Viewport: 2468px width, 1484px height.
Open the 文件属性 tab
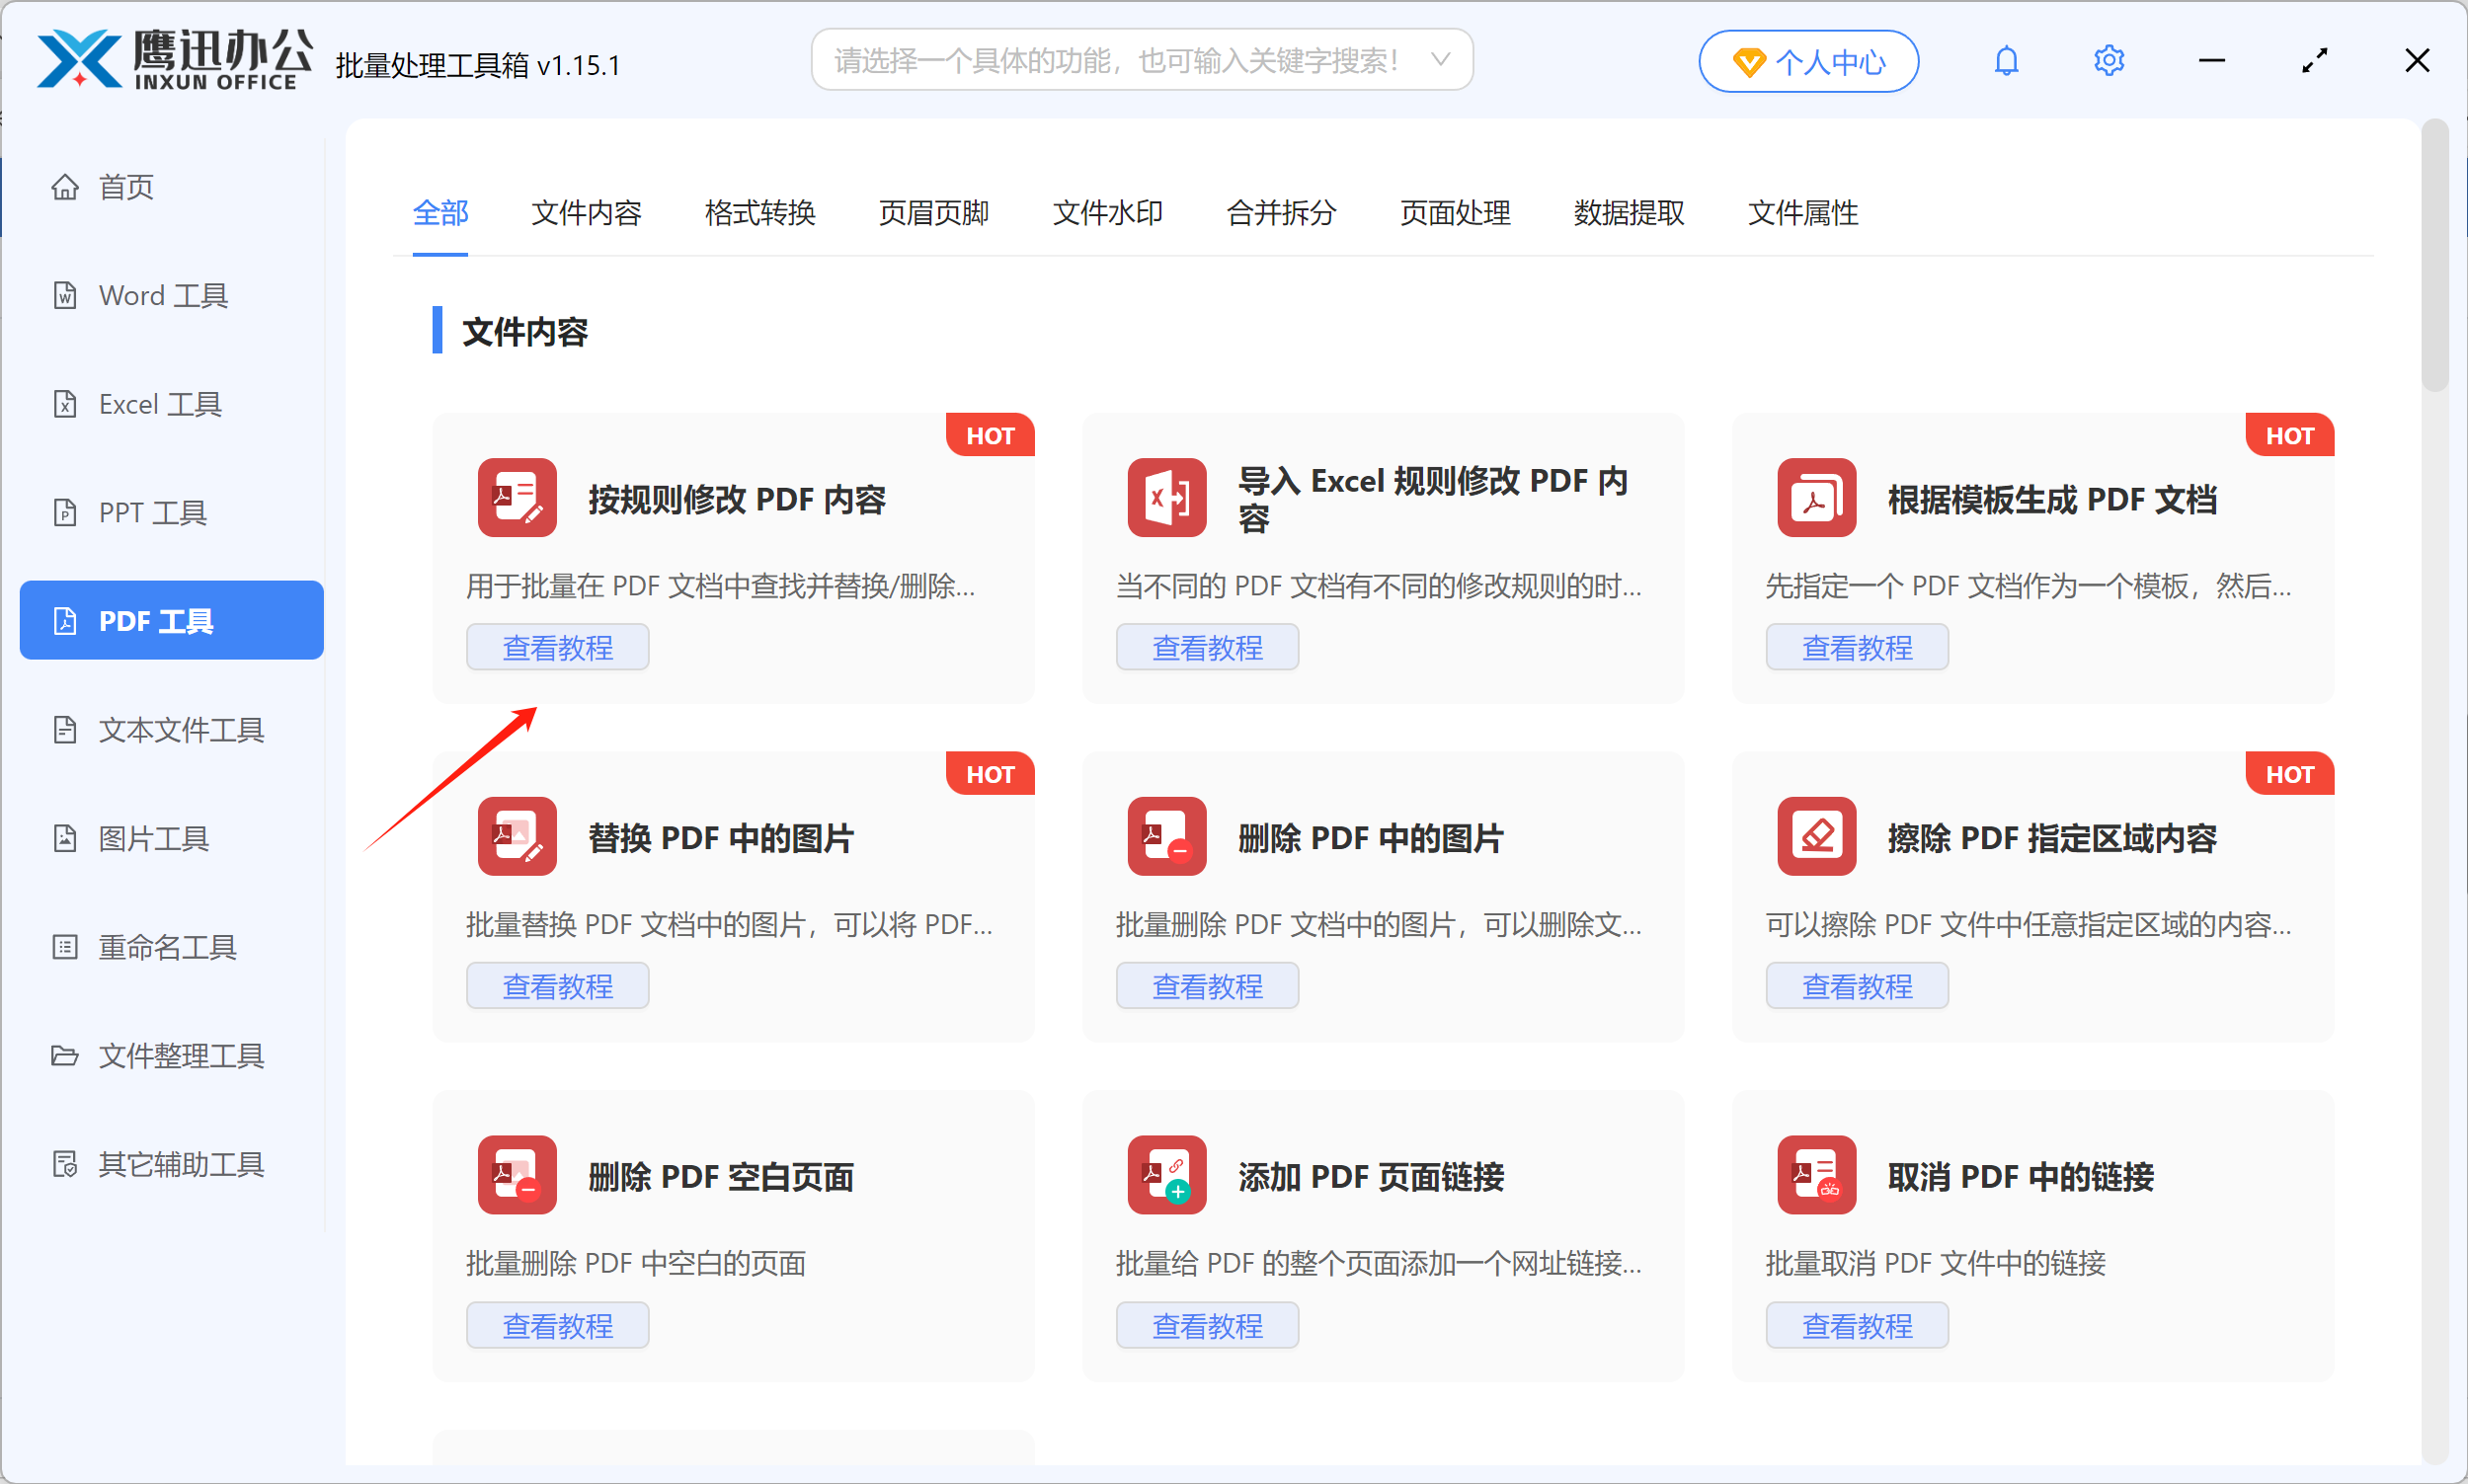1804,213
